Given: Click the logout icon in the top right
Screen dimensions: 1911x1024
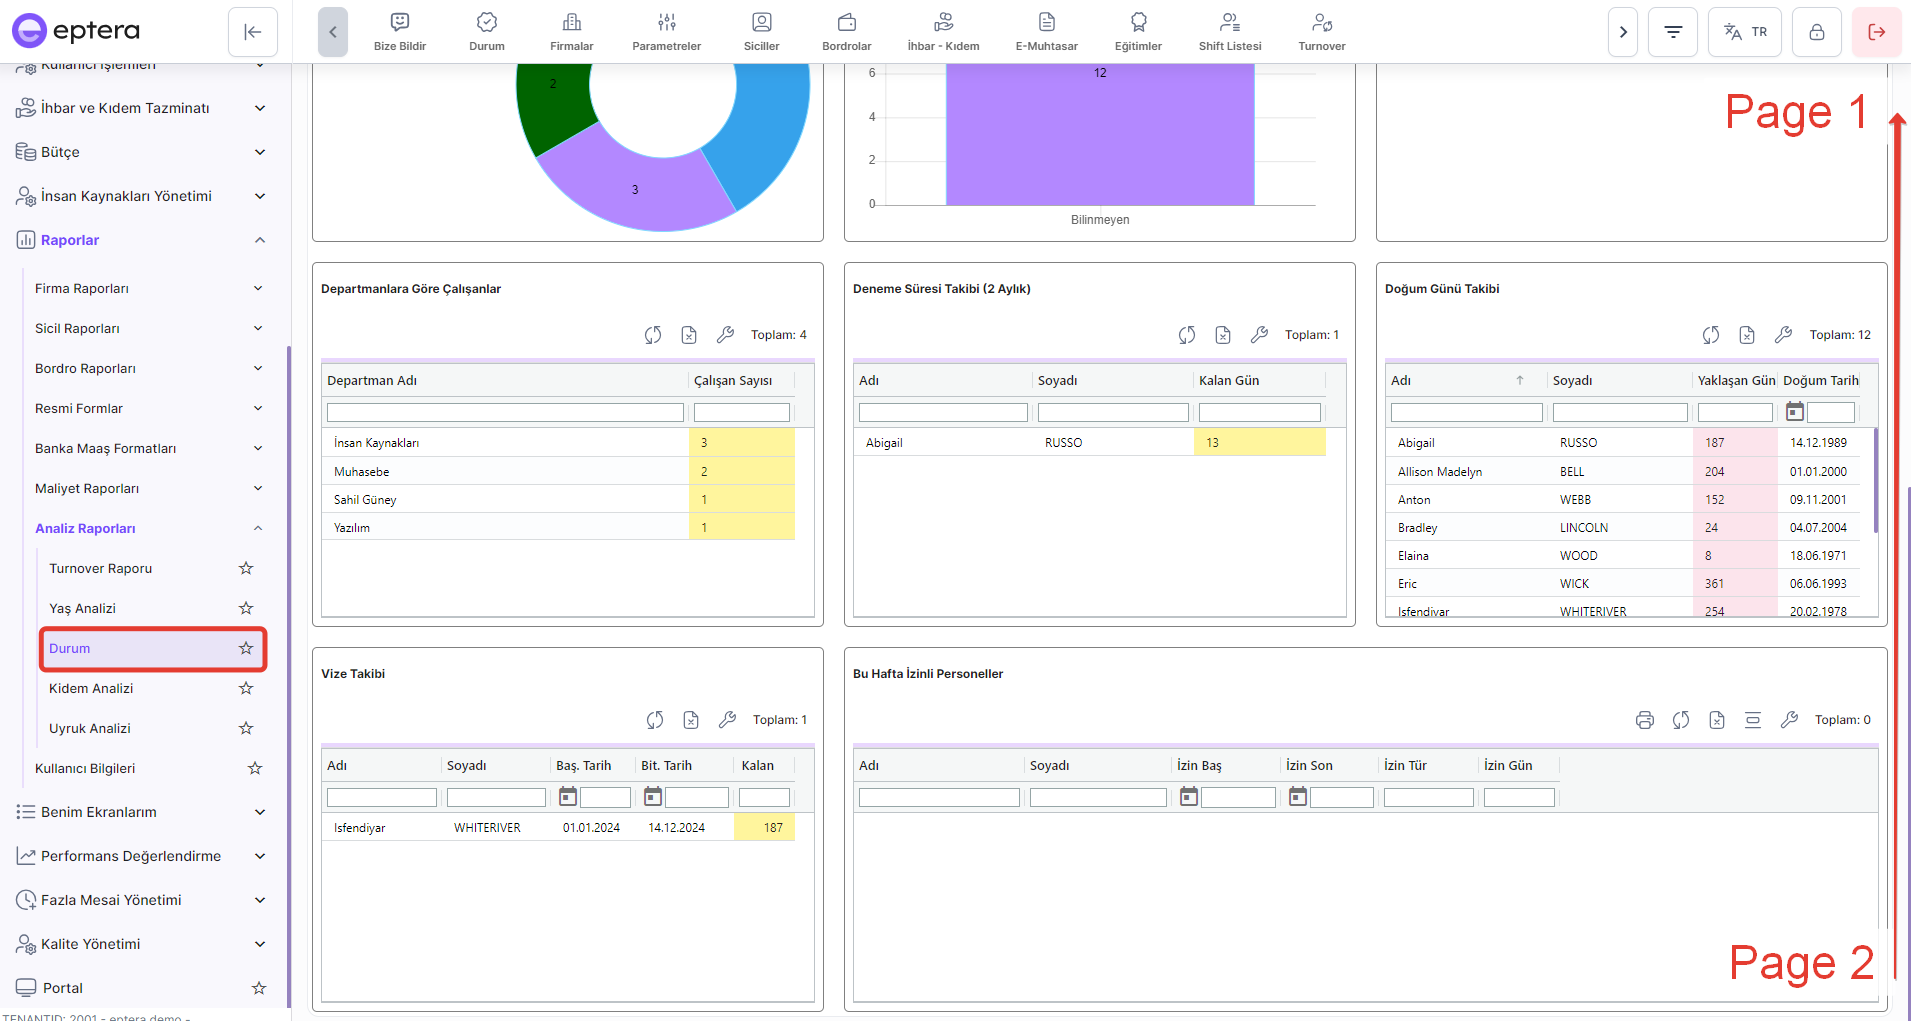Looking at the screenshot, I should 1876,32.
